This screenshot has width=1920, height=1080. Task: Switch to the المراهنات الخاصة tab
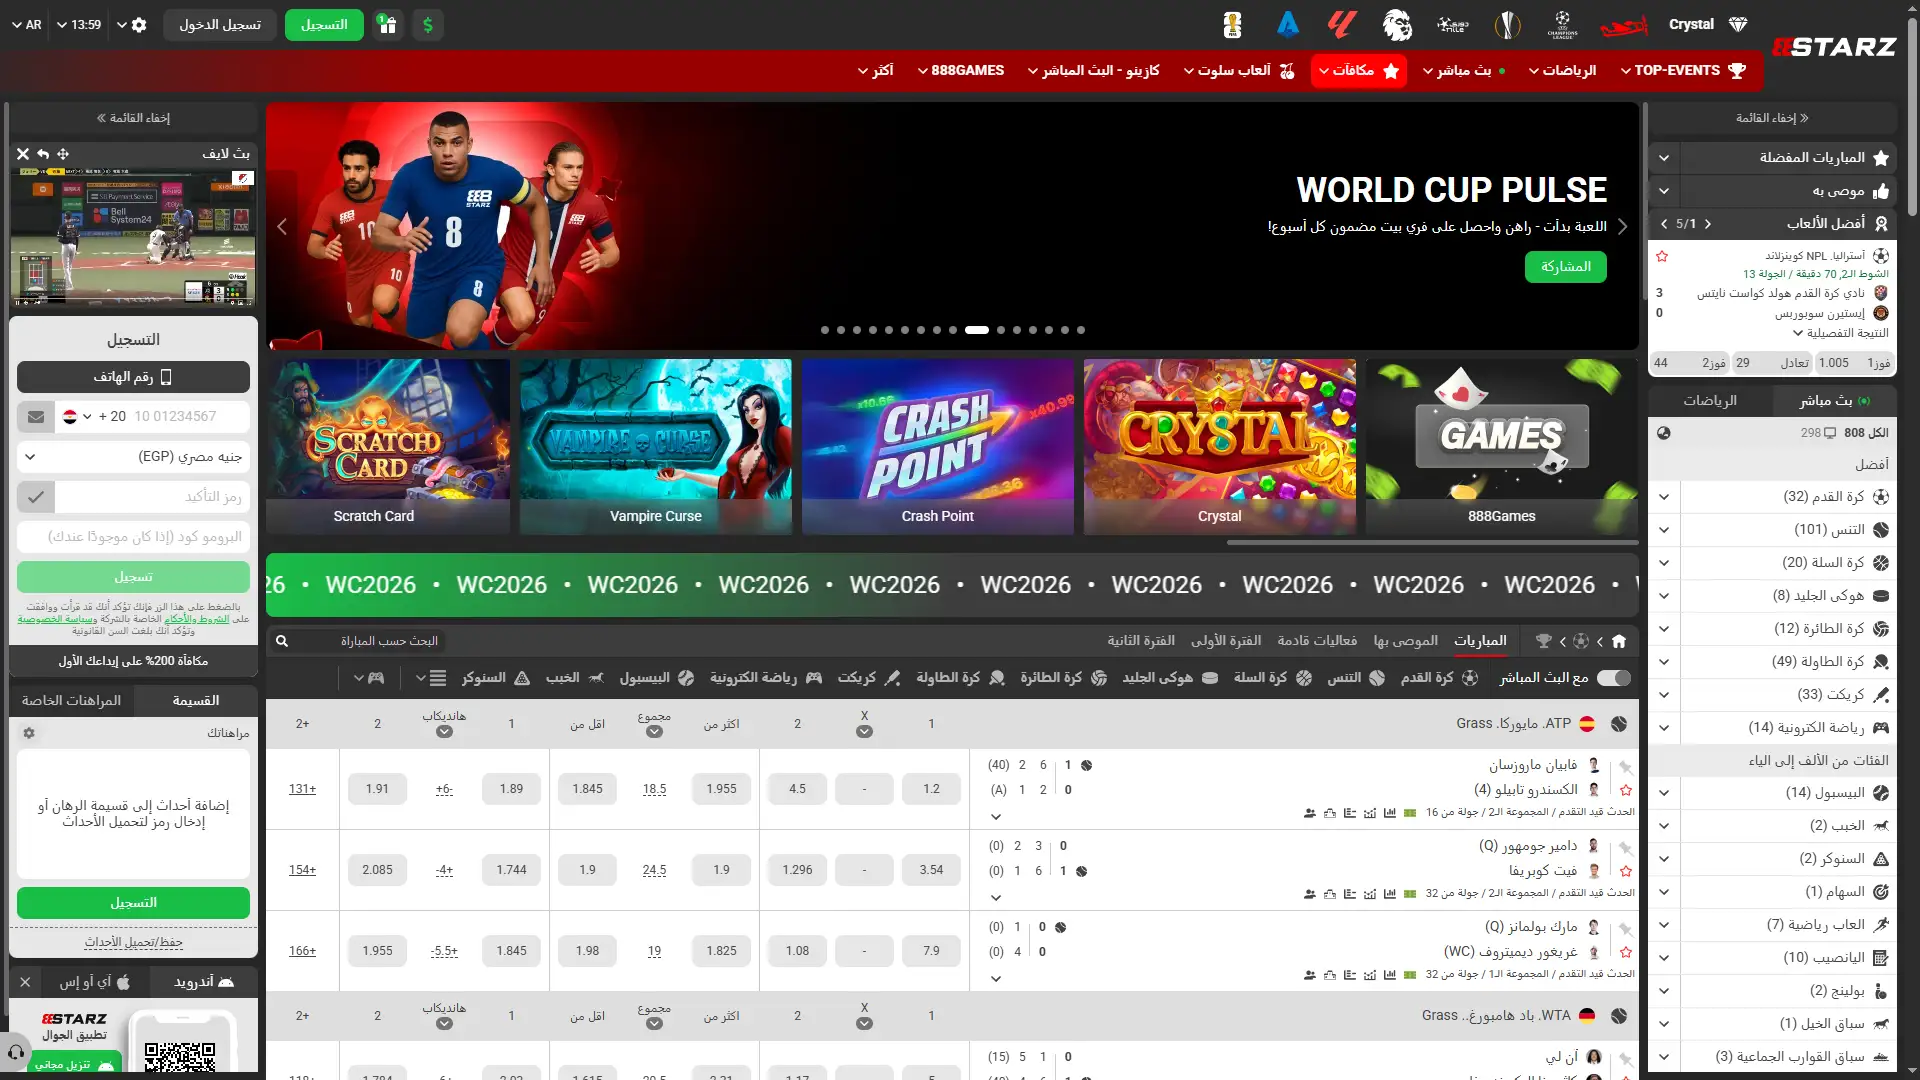click(72, 701)
